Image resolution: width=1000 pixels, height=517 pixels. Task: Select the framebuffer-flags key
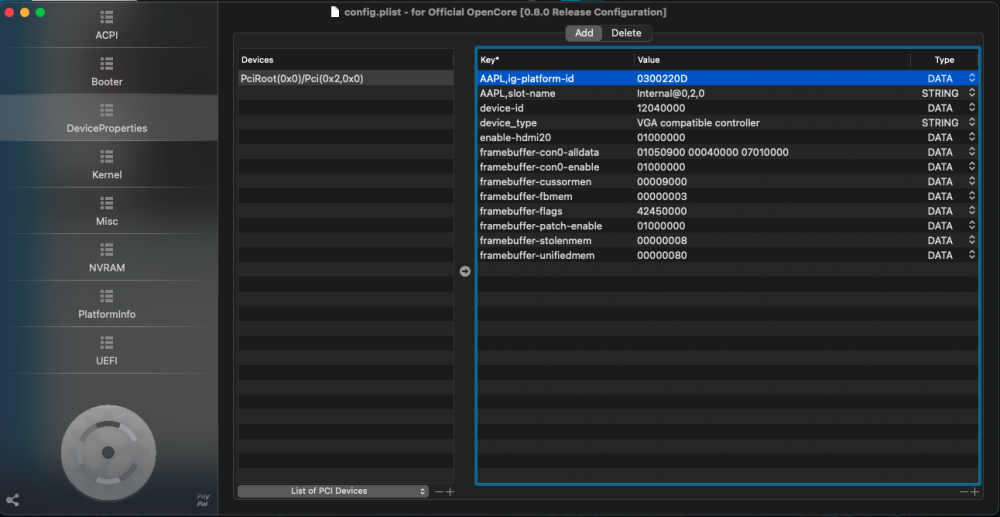click(x=521, y=210)
